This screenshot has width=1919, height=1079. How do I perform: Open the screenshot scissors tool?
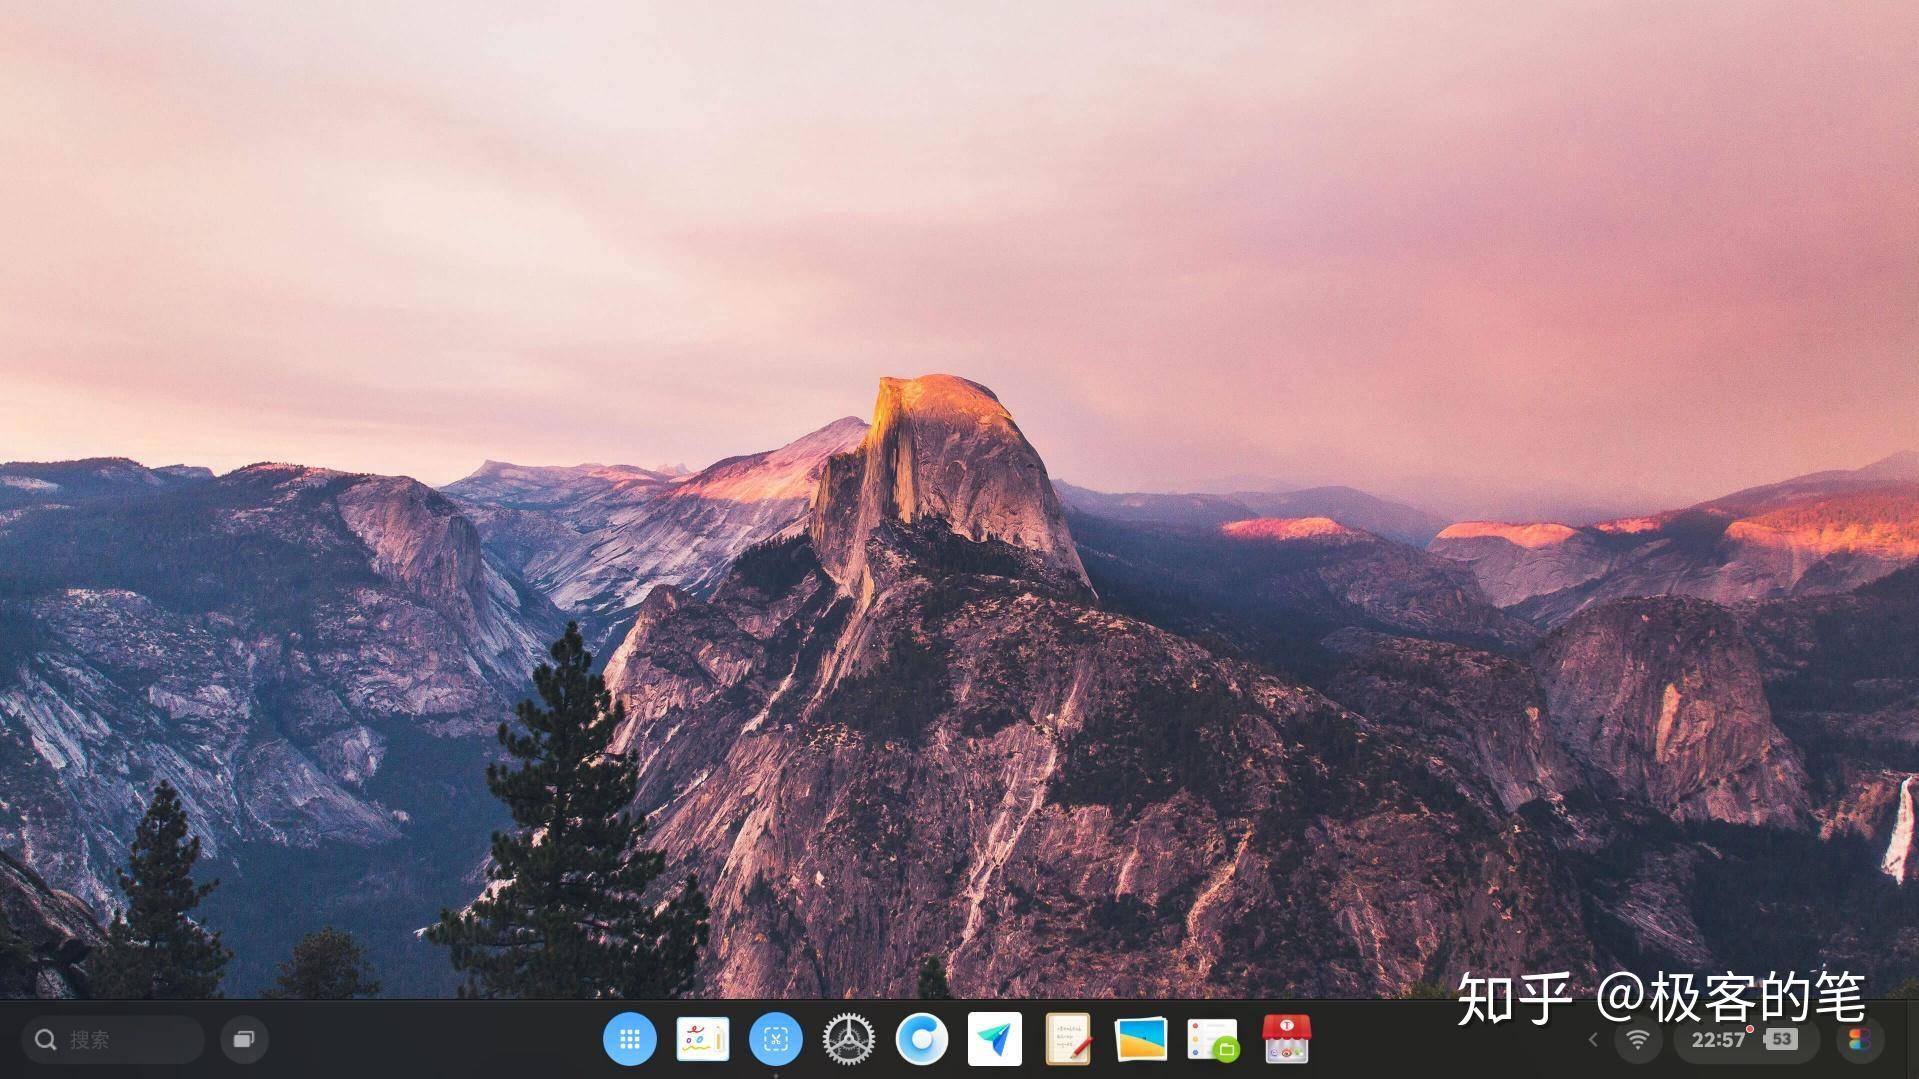coord(776,1040)
